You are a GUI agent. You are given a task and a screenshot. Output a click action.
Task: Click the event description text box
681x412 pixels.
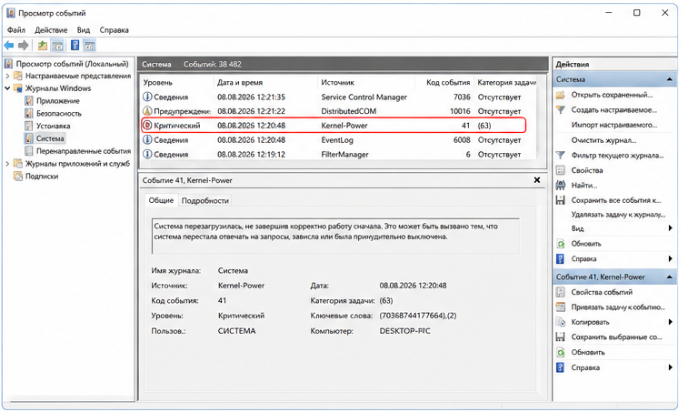pos(335,236)
